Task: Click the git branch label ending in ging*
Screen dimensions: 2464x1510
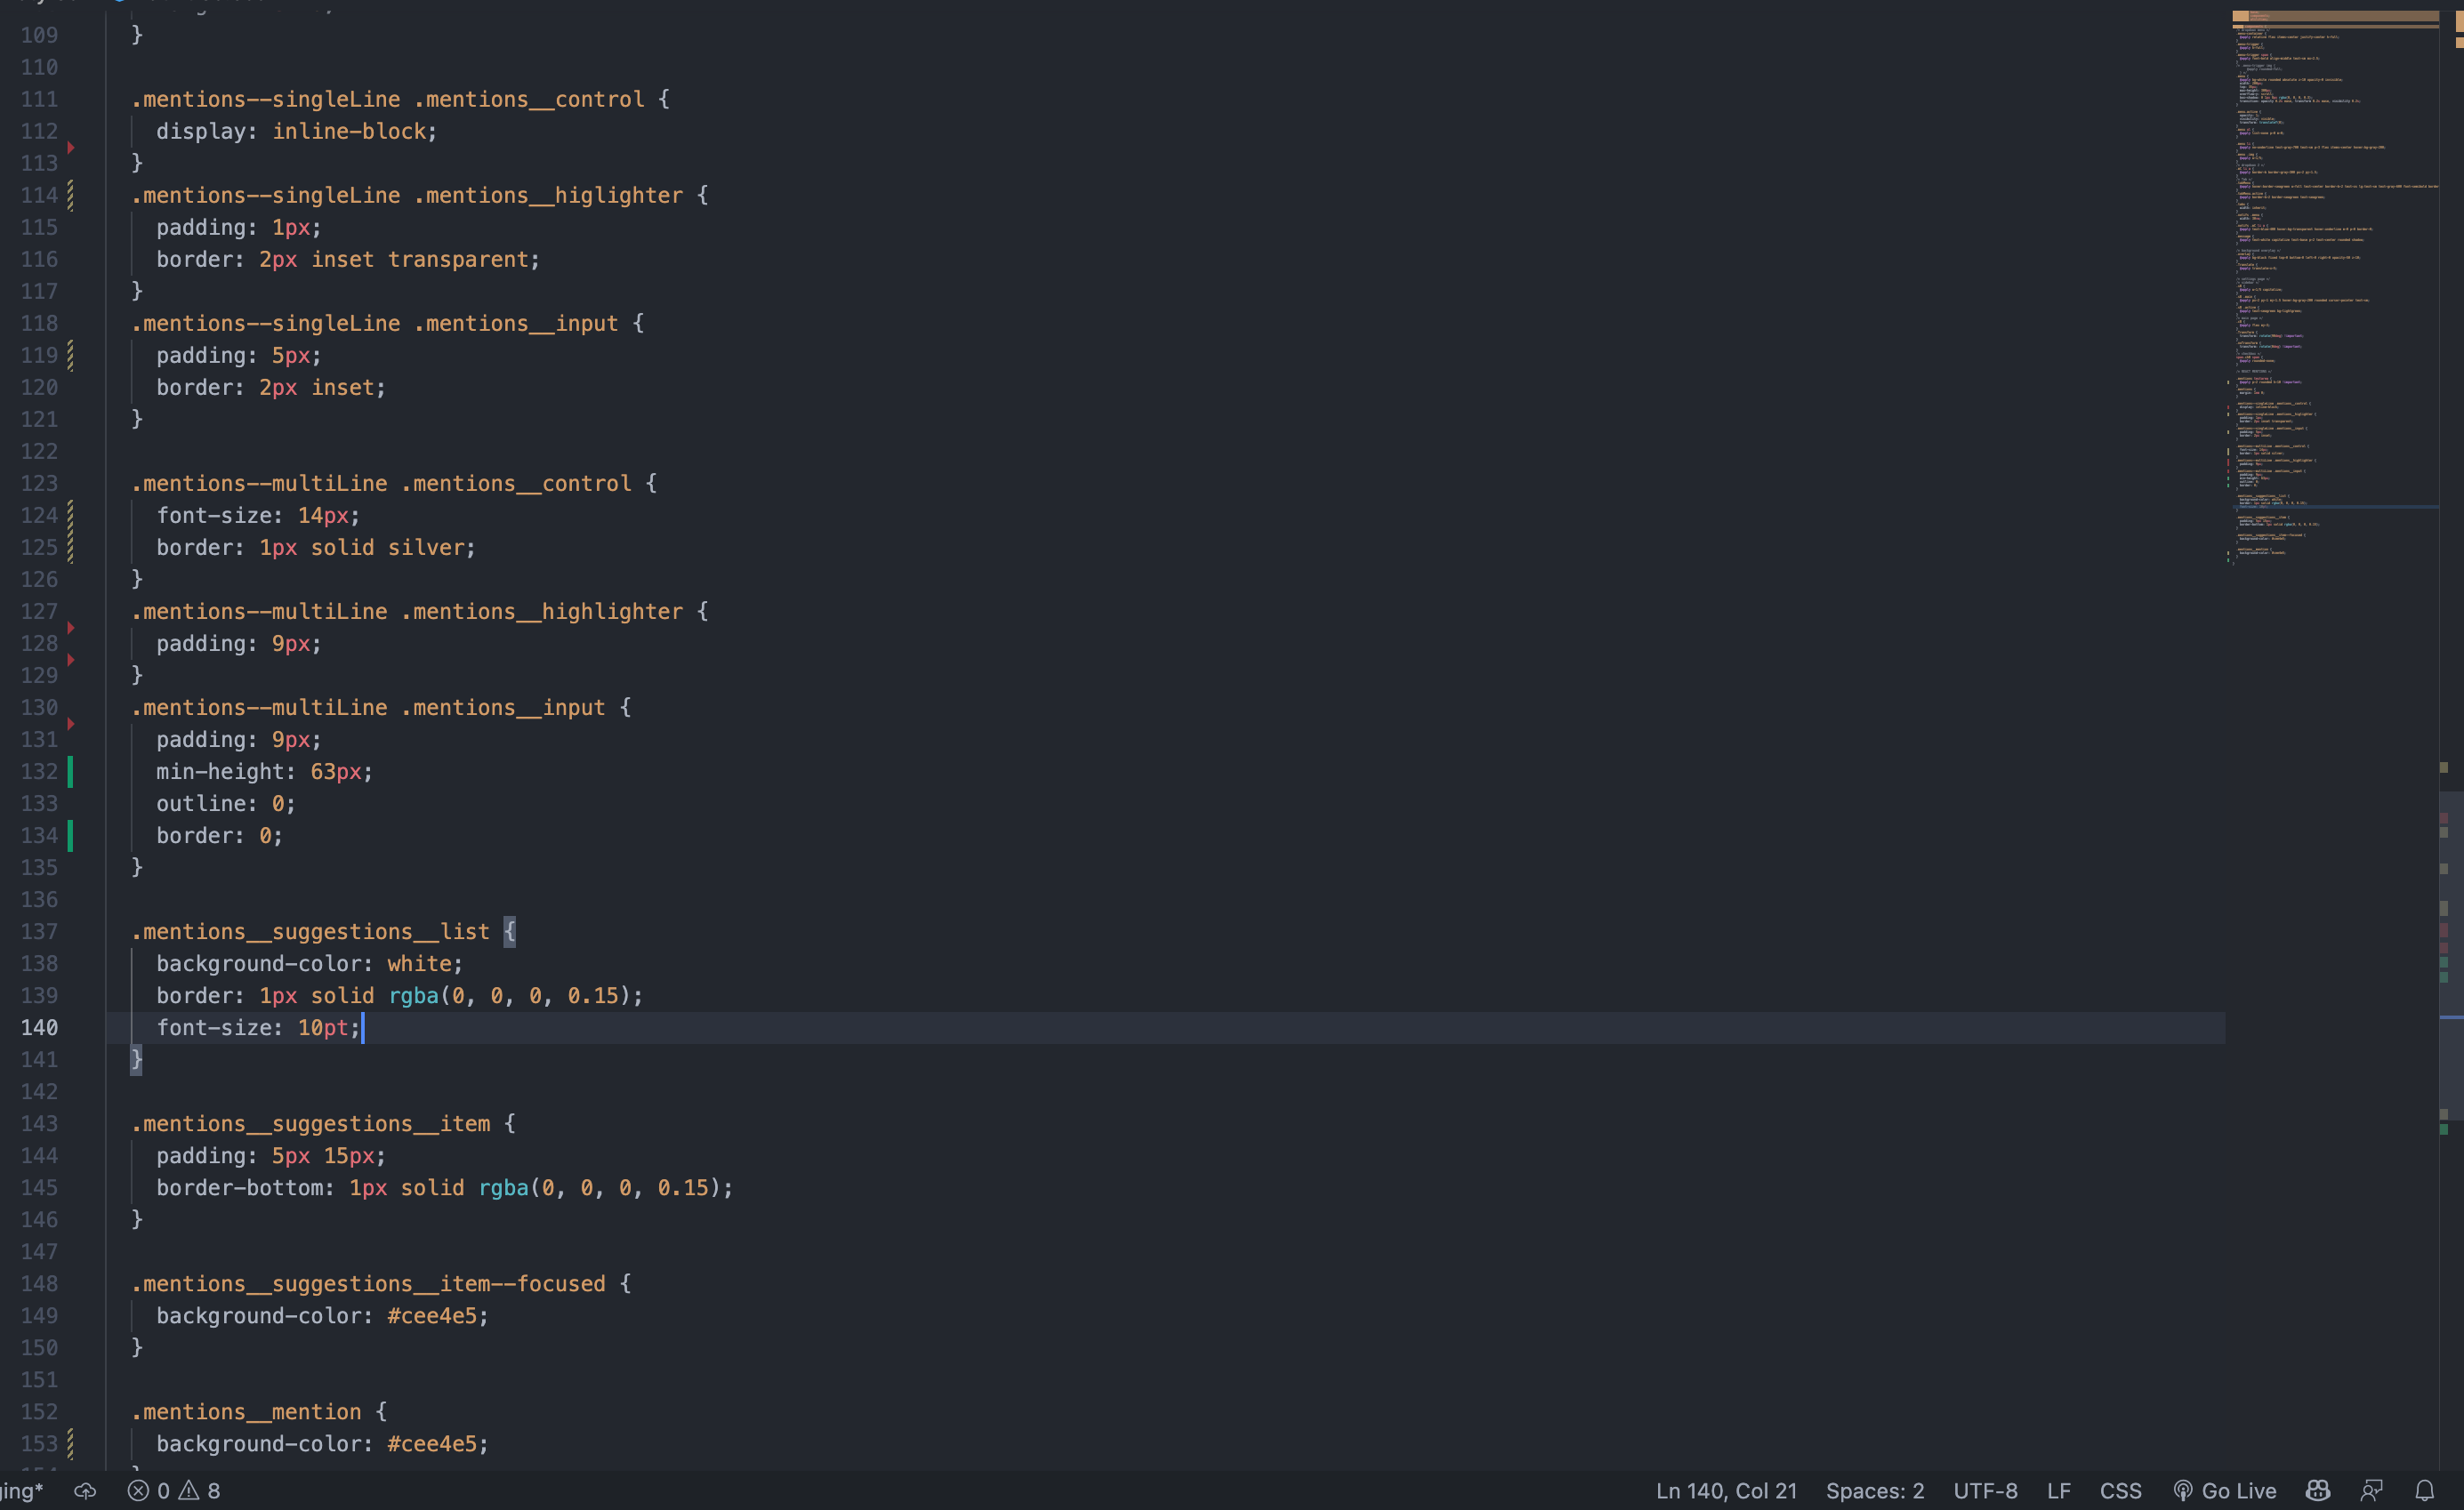Action: pyautogui.click(x=22, y=1490)
